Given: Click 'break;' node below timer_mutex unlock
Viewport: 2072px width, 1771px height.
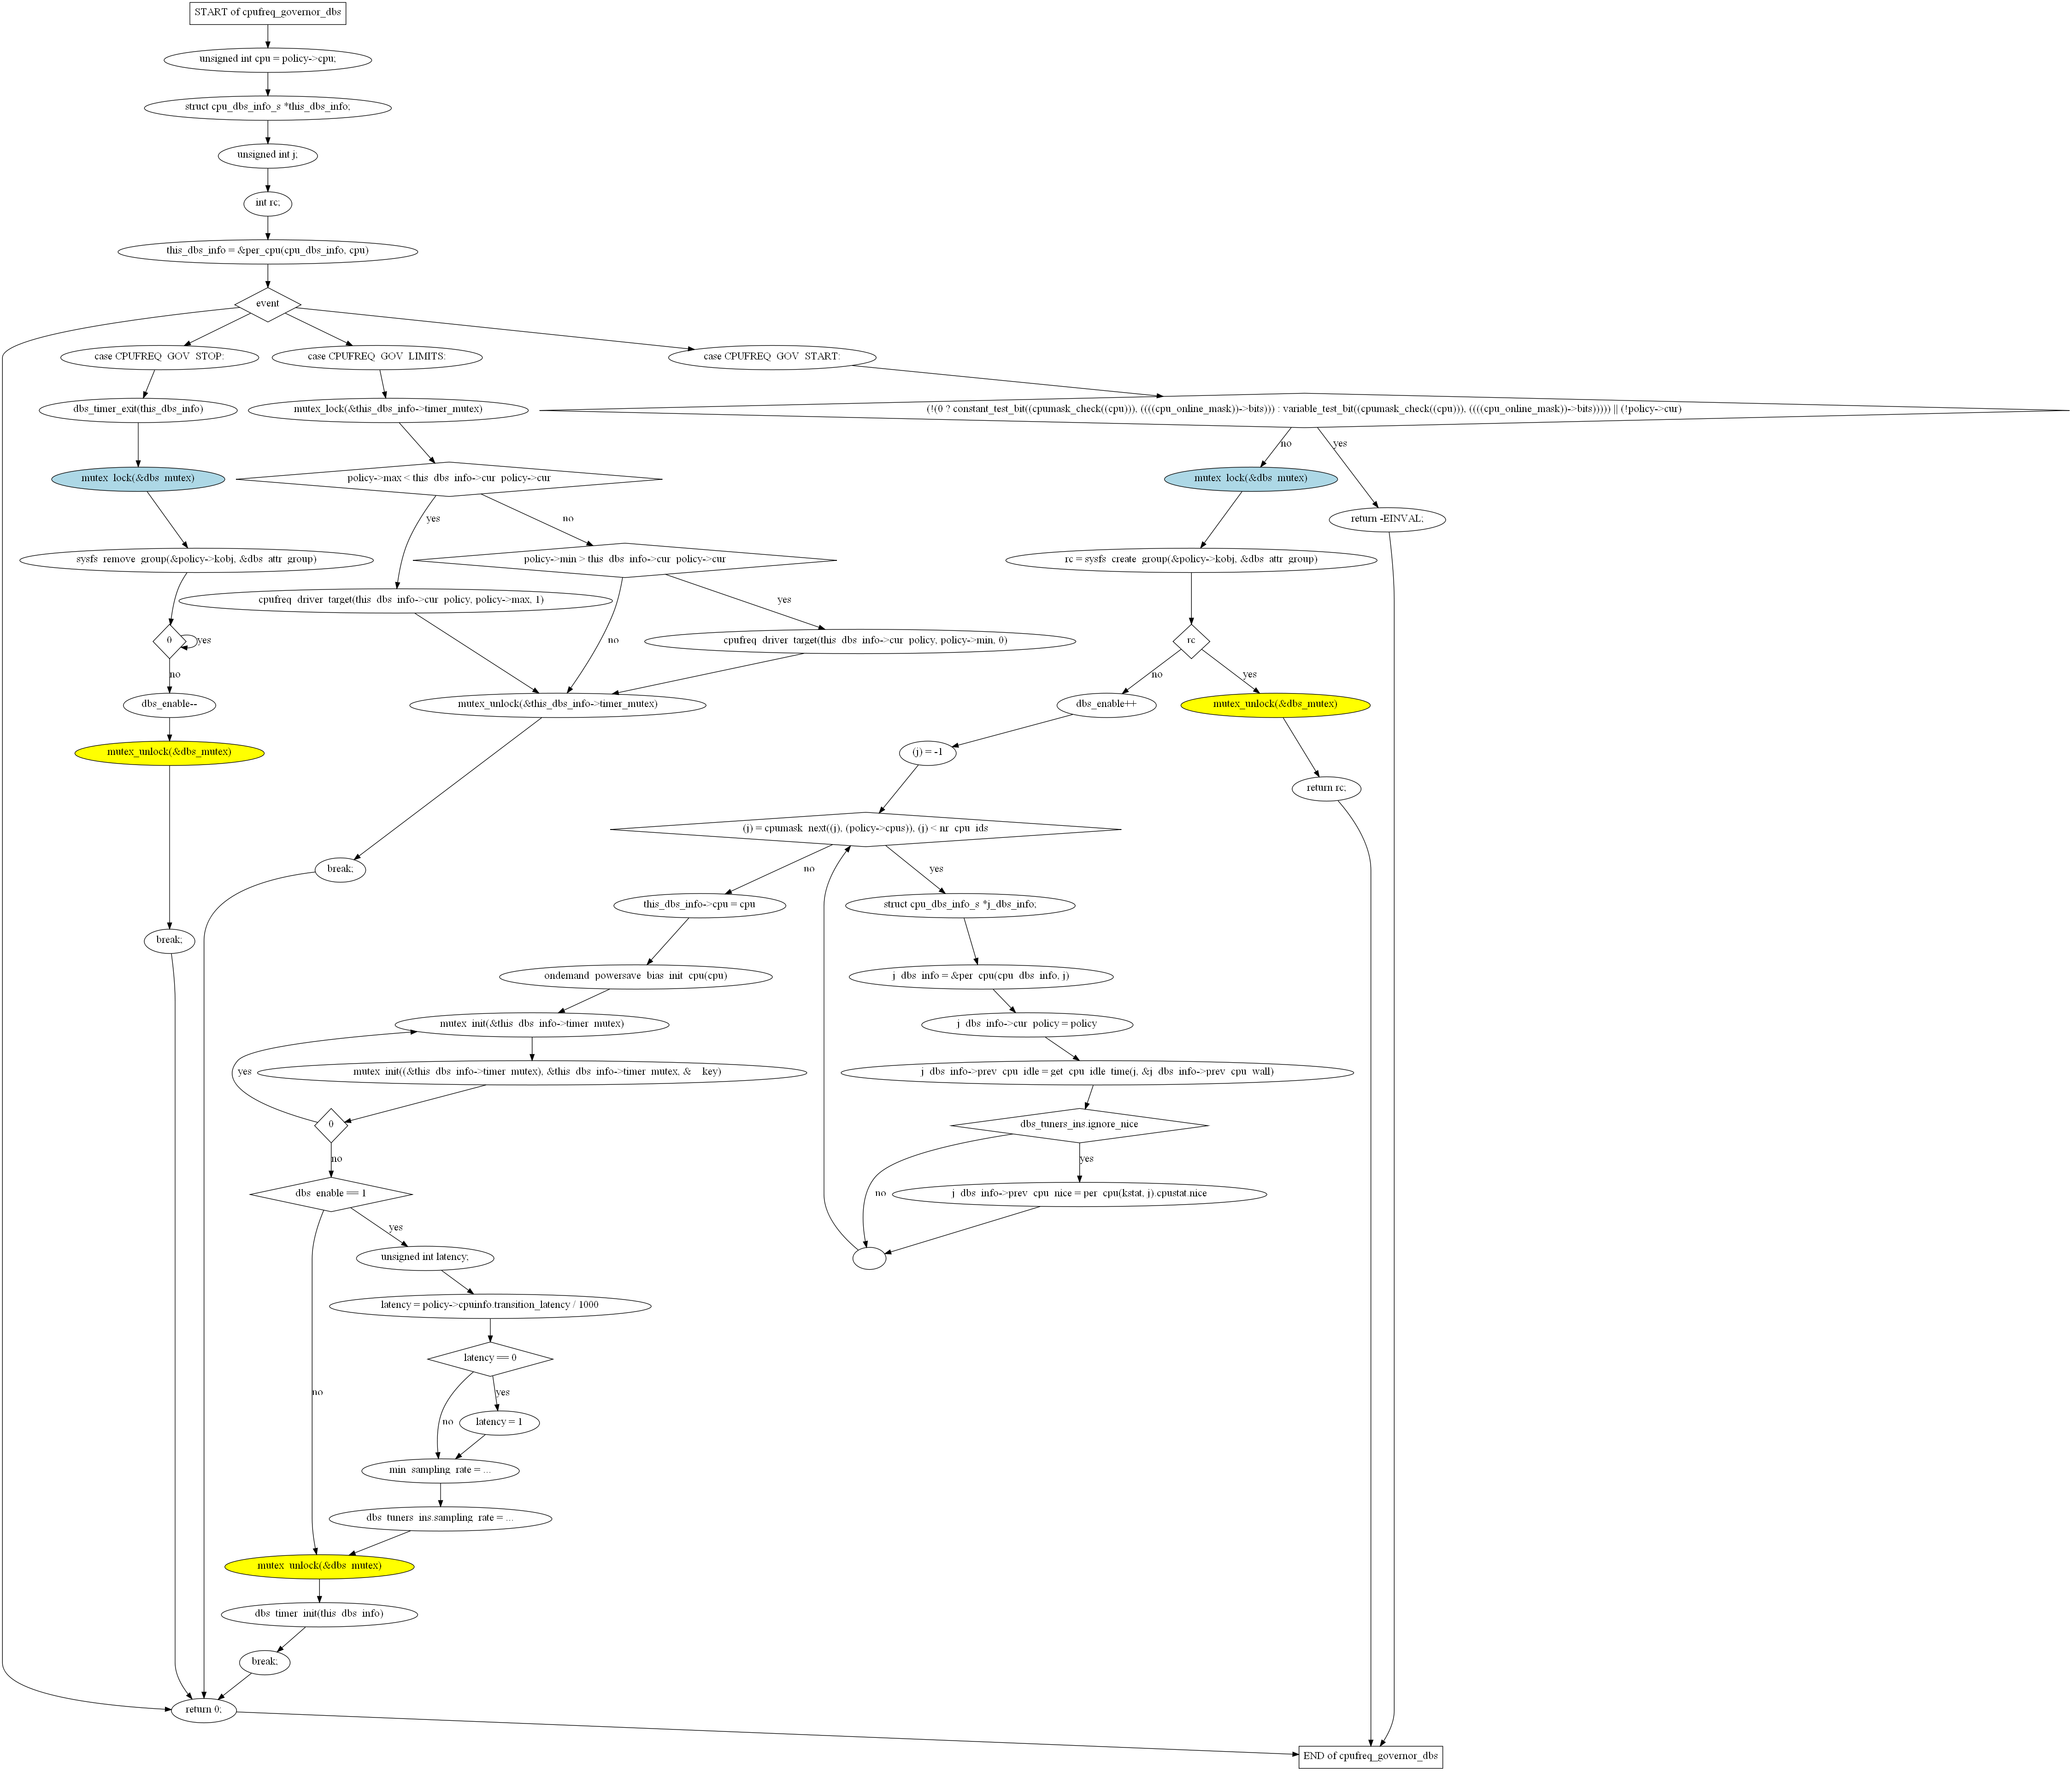Looking at the screenshot, I should click(340, 870).
